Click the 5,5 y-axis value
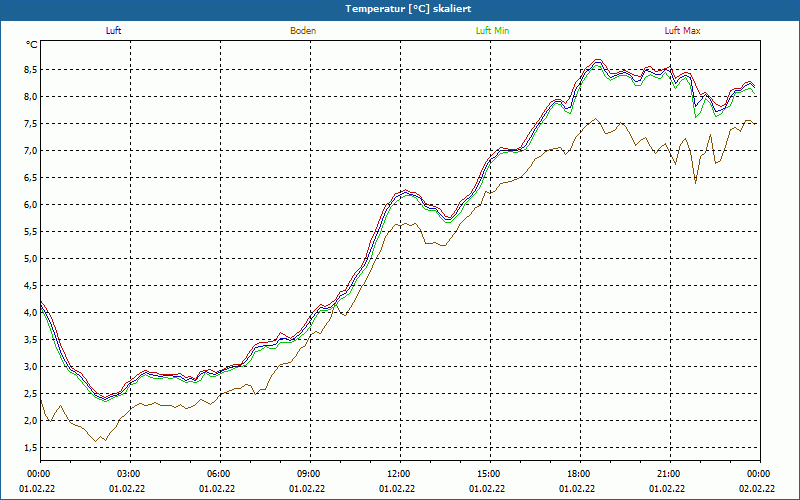800x500 pixels. point(30,232)
